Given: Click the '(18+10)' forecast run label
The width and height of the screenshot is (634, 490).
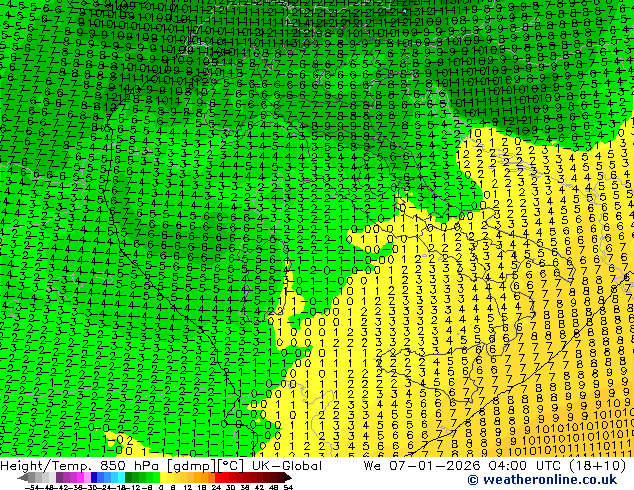Looking at the screenshot, I should click(598, 466).
